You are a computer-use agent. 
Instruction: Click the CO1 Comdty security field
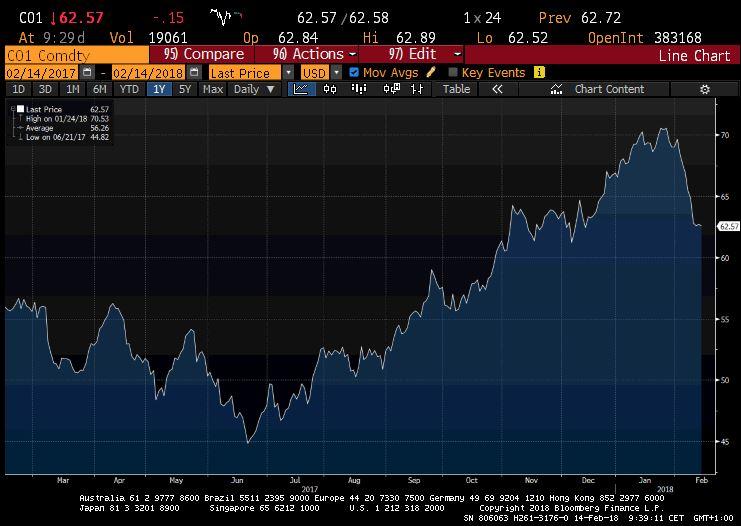tap(75, 54)
